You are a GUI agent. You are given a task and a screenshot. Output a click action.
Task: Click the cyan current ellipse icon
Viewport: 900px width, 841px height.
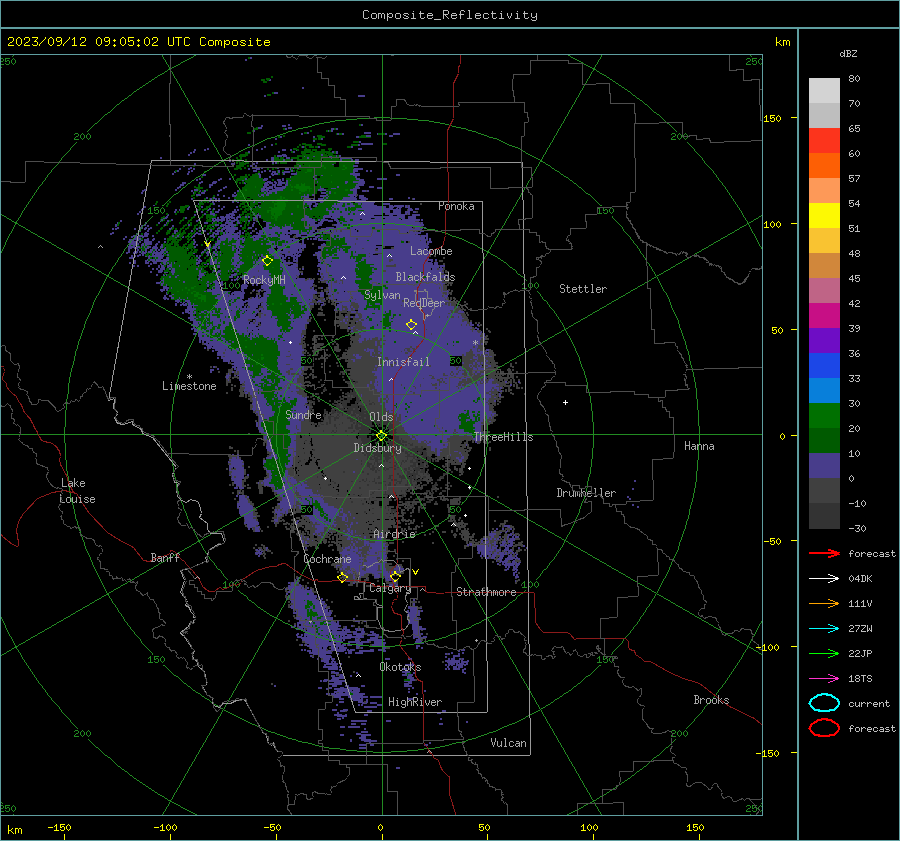[x=824, y=703]
